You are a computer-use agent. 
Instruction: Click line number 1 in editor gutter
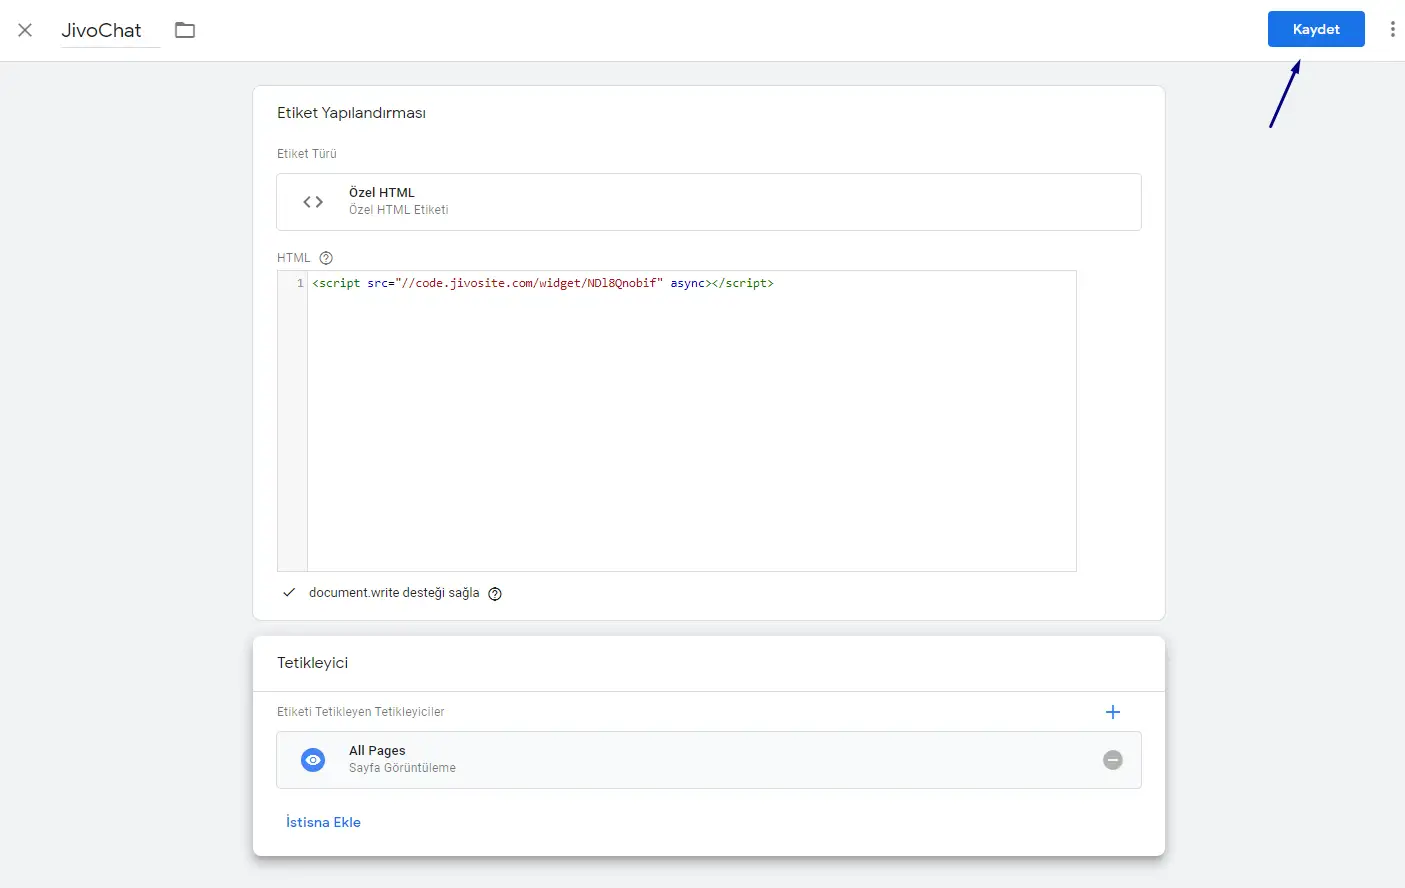point(299,284)
